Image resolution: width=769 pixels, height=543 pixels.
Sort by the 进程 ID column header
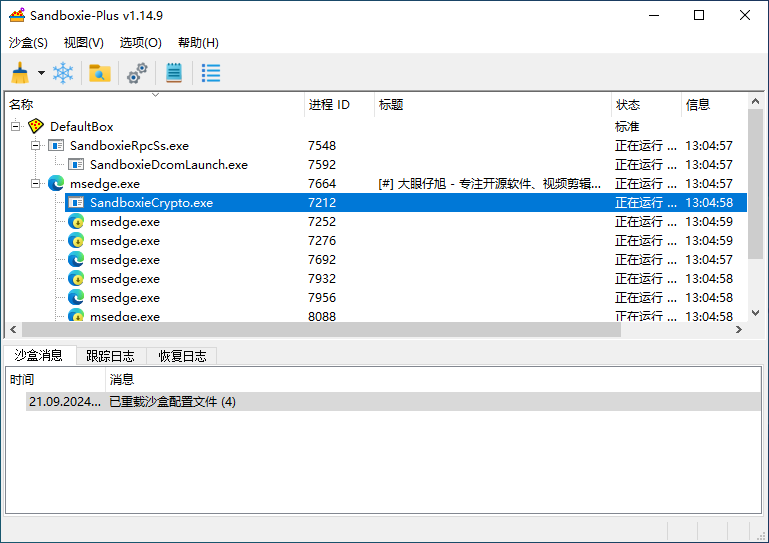tap(339, 104)
